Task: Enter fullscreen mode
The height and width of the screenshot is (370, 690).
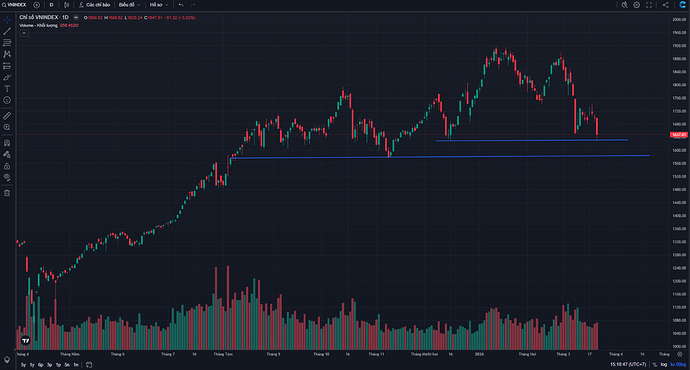Action: click(x=649, y=5)
